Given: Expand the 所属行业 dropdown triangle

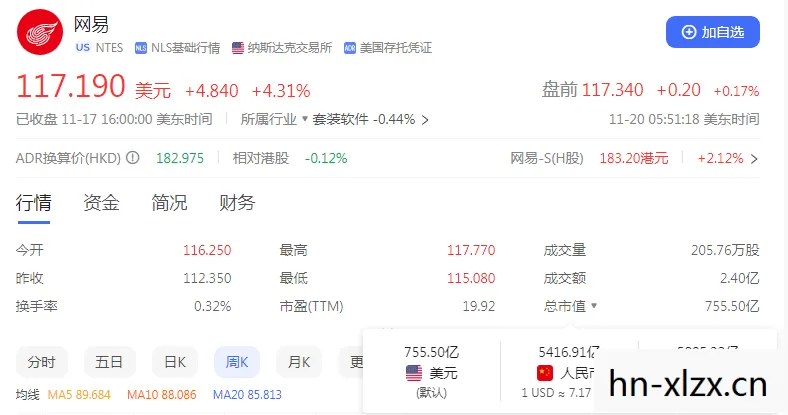Looking at the screenshot, I should point(305,119).
